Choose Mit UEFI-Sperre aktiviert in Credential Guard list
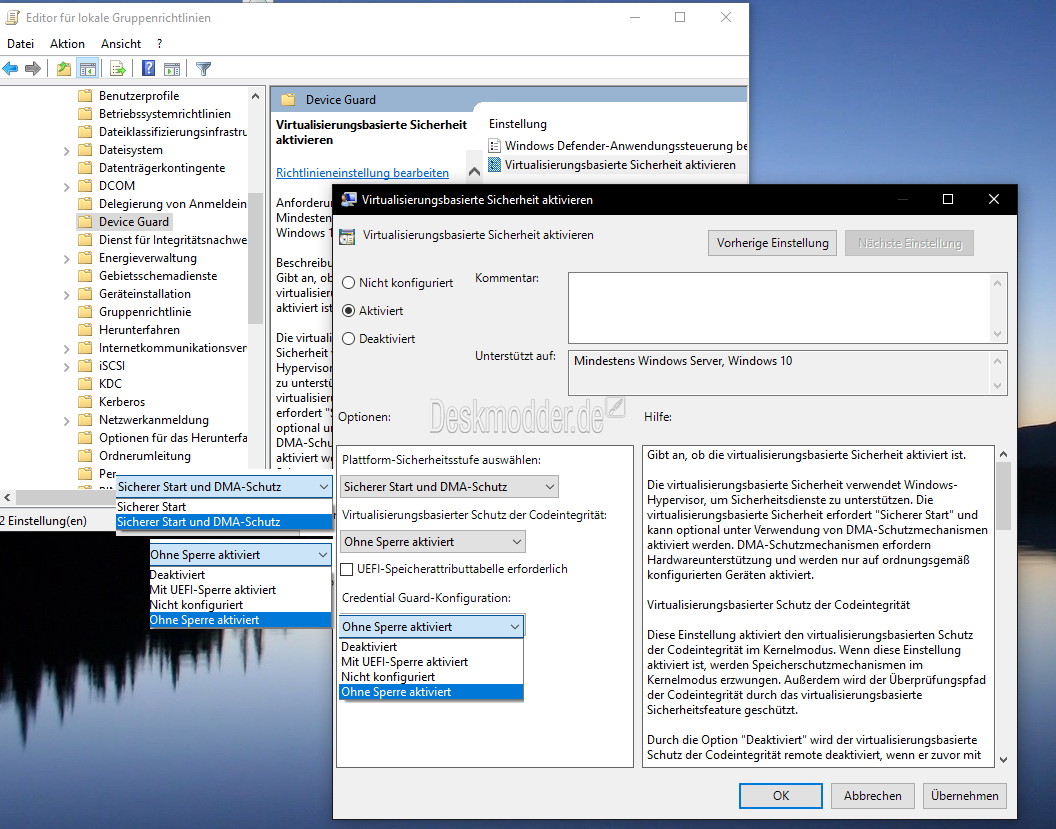This screenshot has width=1056, height=829. click(x=432, y=662)
